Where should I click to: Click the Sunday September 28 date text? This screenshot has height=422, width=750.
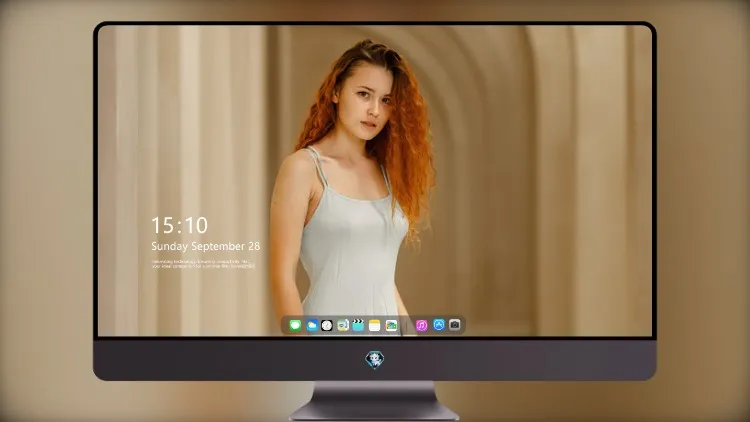[x=206, y=246]
